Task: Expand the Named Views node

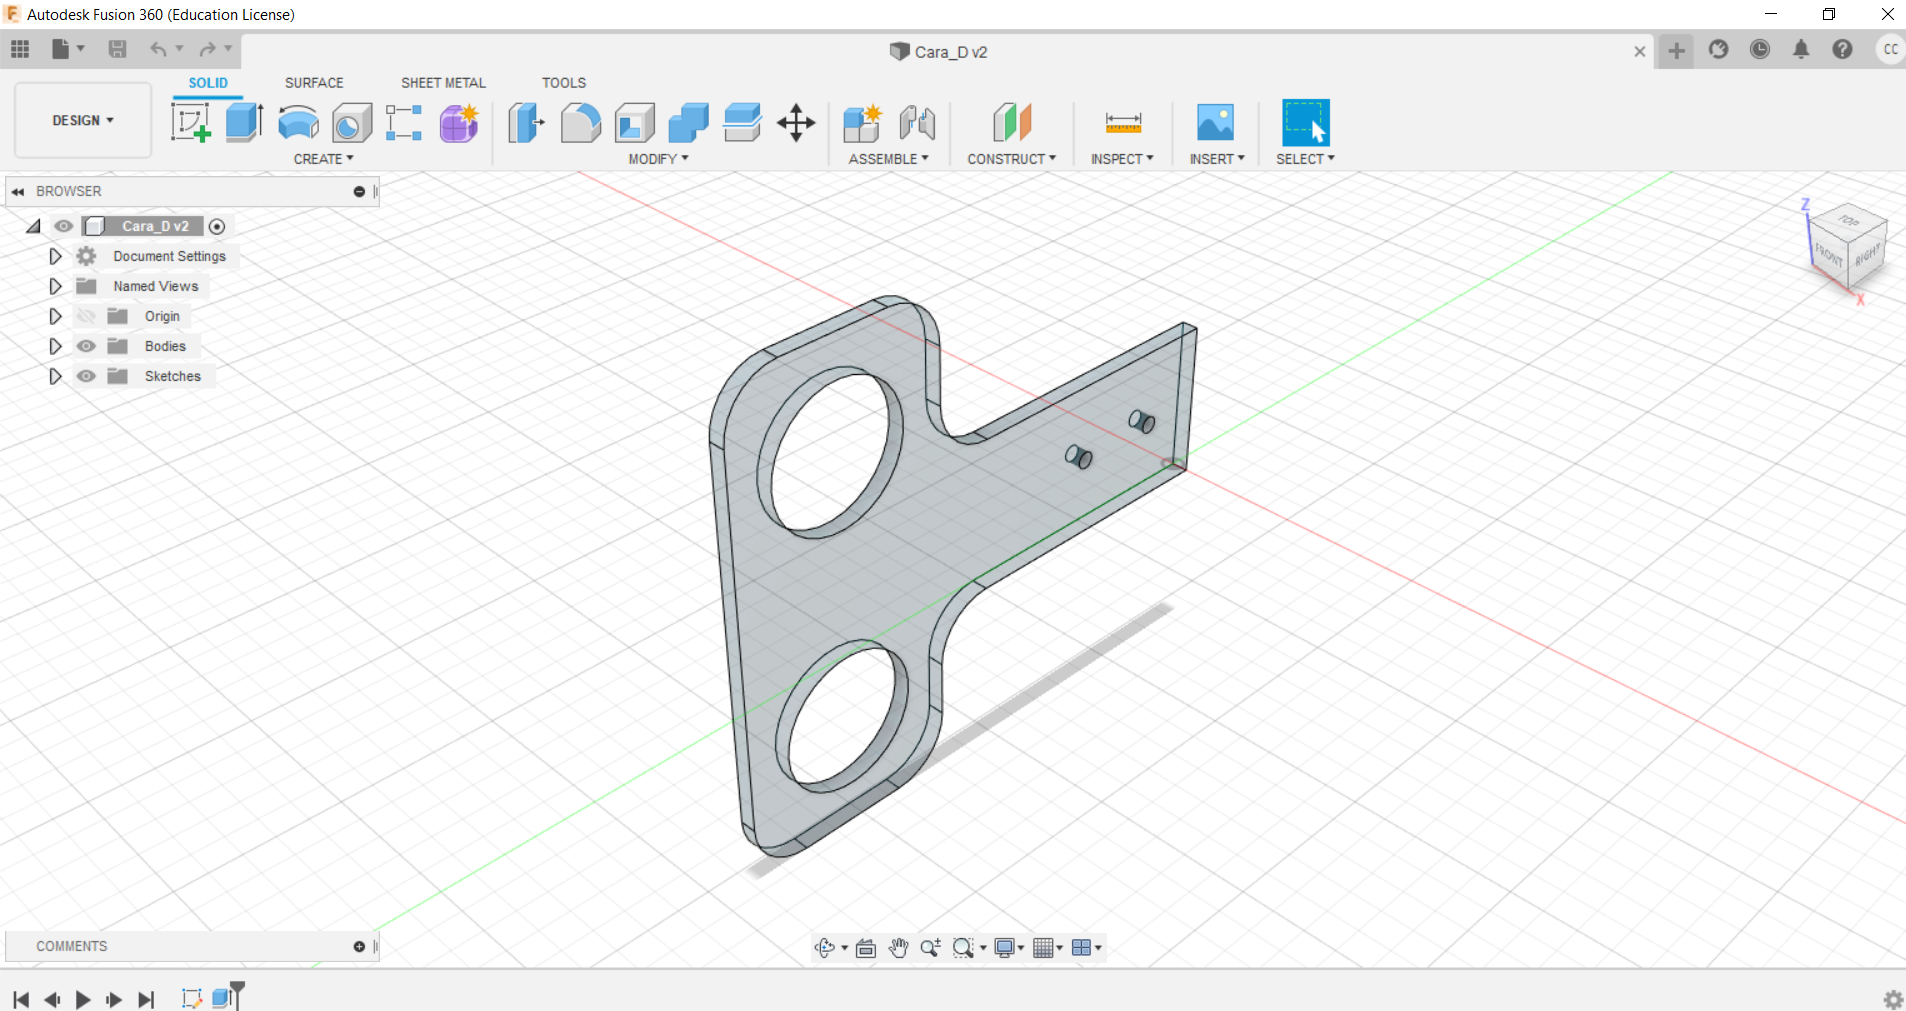Action: [55, 286]
